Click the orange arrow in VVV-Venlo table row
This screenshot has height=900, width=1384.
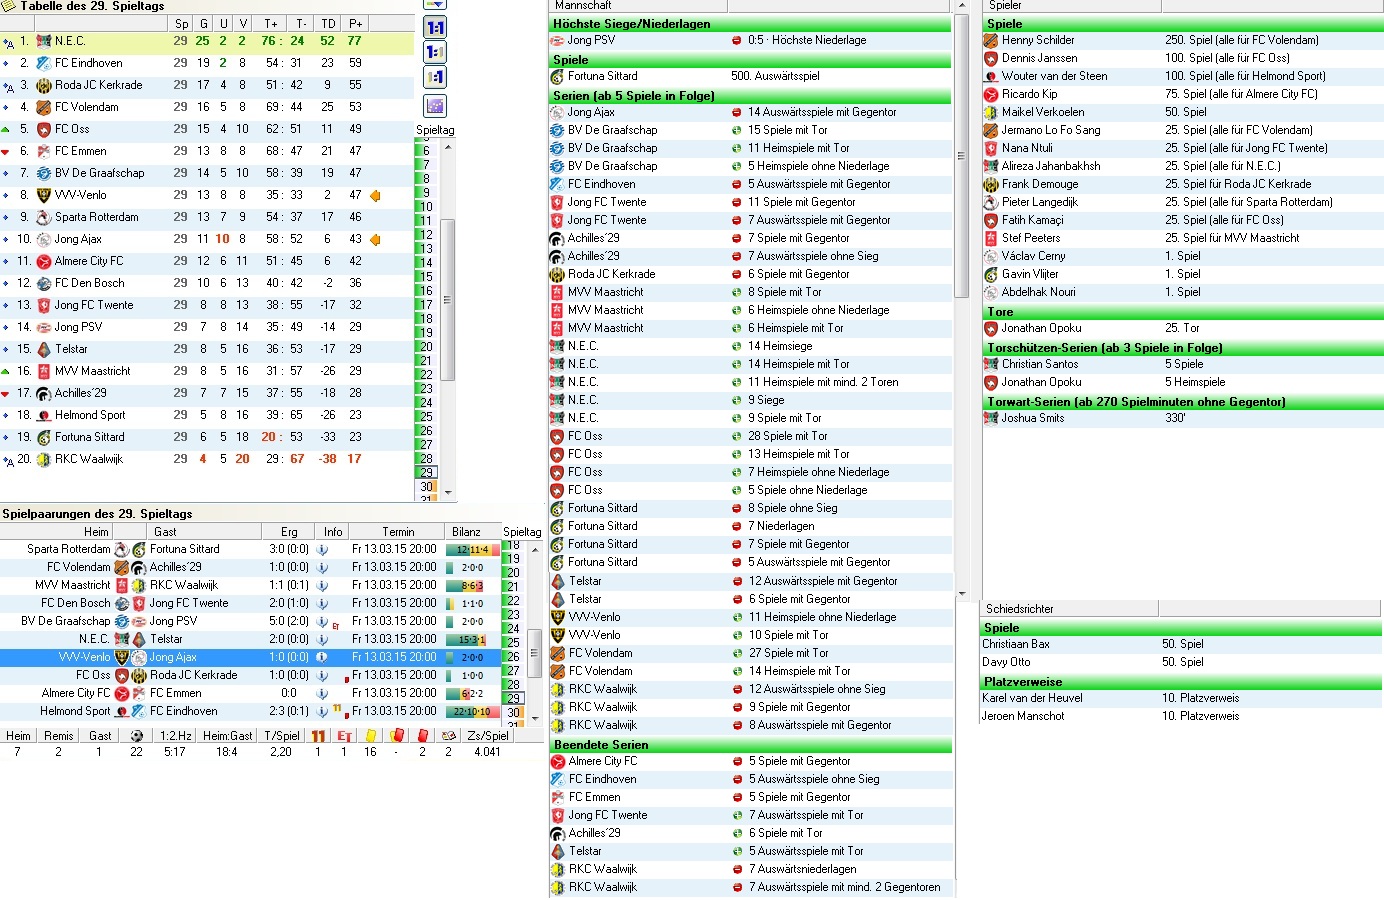376,196
